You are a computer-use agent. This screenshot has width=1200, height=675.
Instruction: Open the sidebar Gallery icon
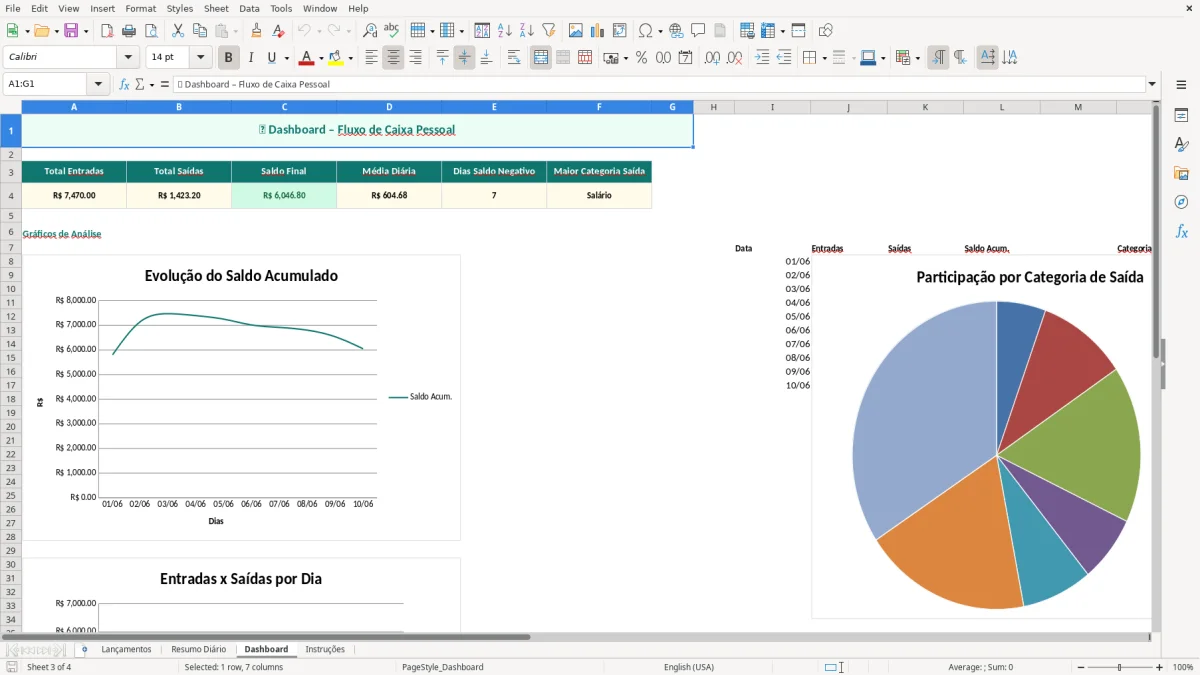[1181, 173]
